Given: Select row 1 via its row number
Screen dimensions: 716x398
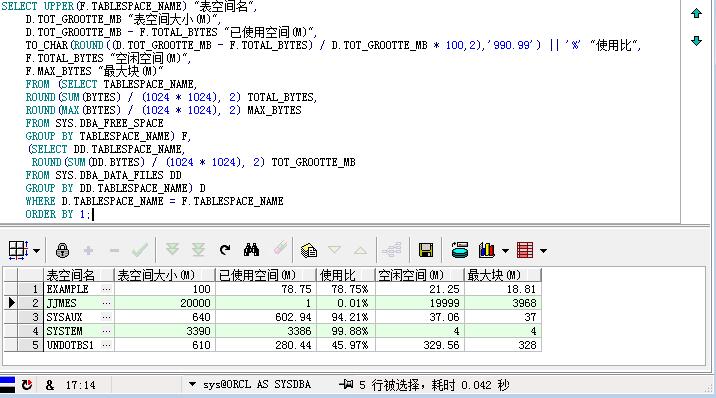Looking at the screenshot, I should coord(31,289).
